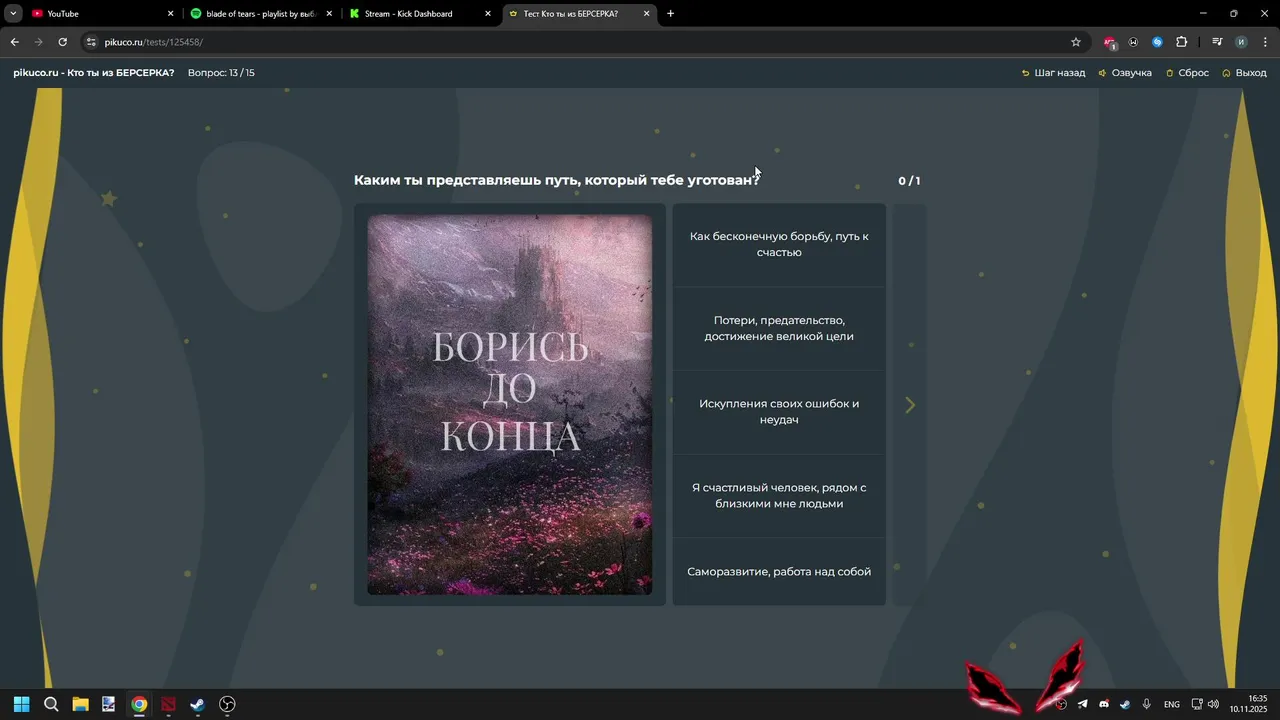Click the site information icon in address bar
Viewport: 1280px width, 720px height.
coord(91,42)
